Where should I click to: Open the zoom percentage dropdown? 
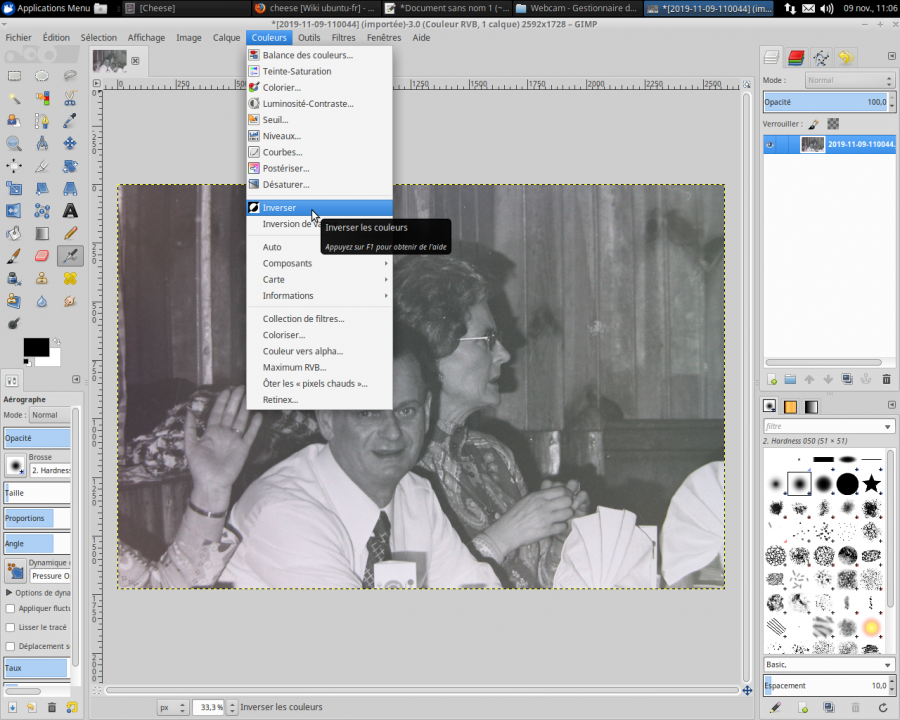pyautogui.click(x=232, y=708)
